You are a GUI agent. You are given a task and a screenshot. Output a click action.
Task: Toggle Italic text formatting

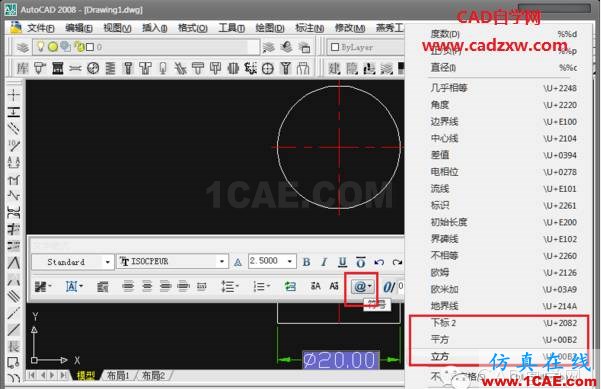coord(324,262)
